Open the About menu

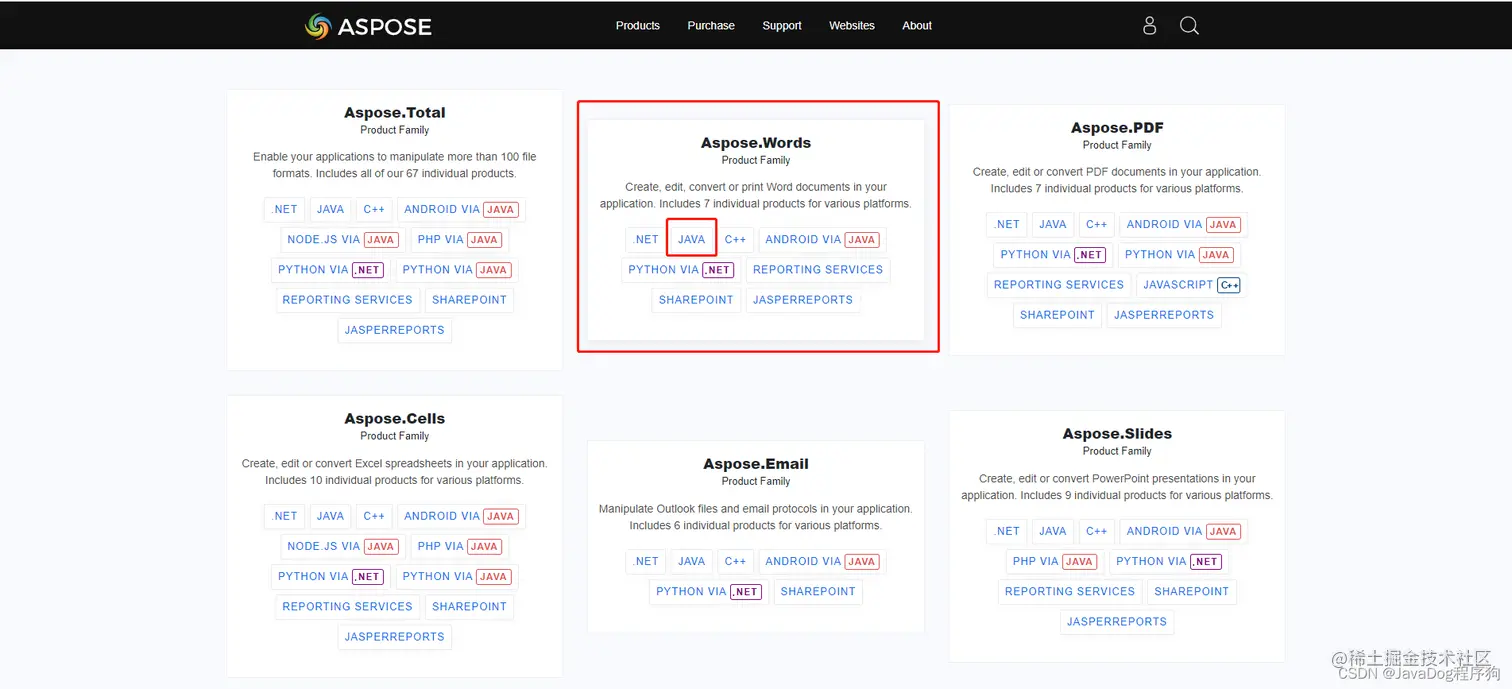[x=917, y=26]
